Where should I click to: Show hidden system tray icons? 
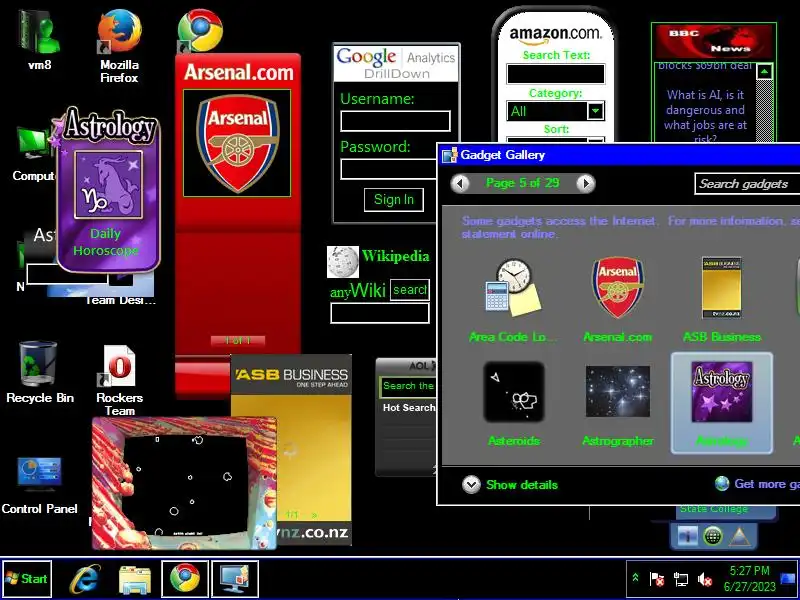635,578
